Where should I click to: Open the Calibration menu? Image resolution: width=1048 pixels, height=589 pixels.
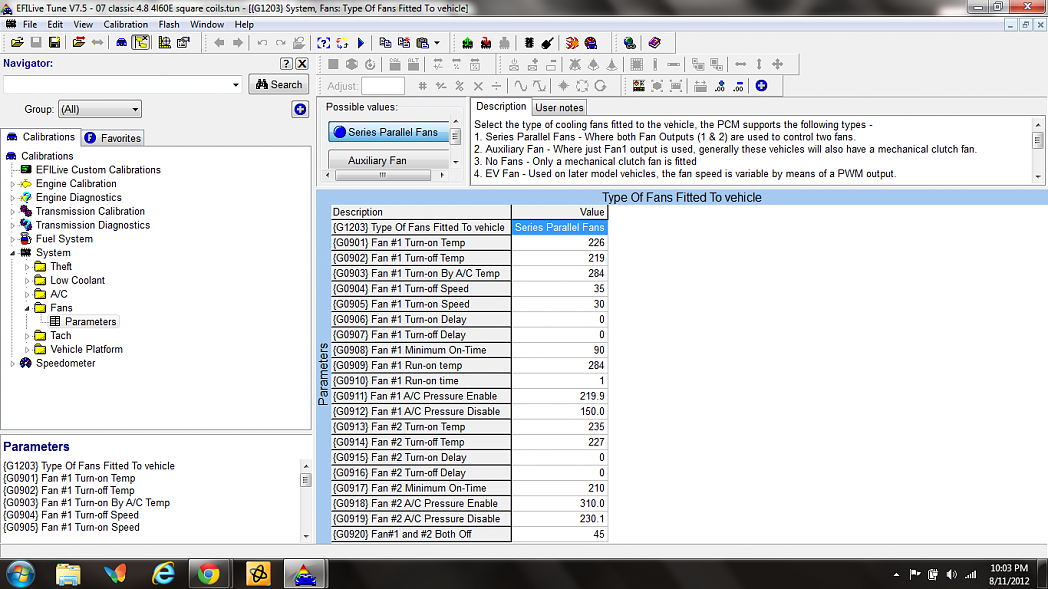coord(125,24)
